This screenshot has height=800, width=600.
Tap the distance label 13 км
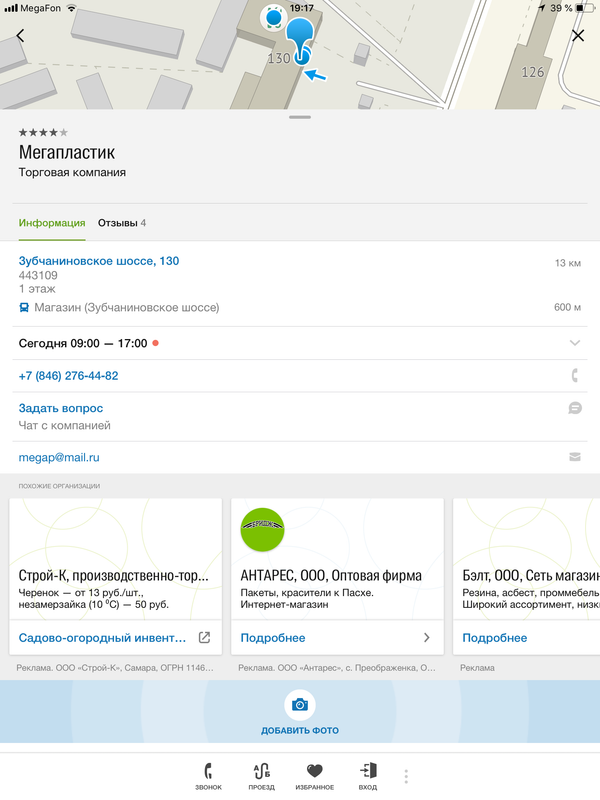568,263
